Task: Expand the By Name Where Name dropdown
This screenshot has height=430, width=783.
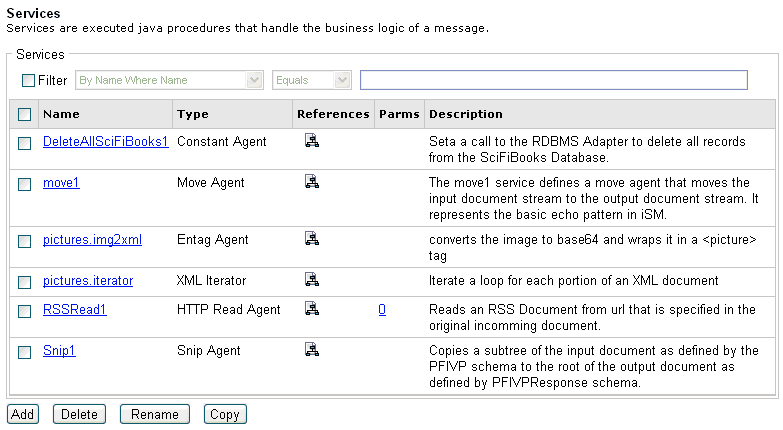Action: click(x=169, y=80)
